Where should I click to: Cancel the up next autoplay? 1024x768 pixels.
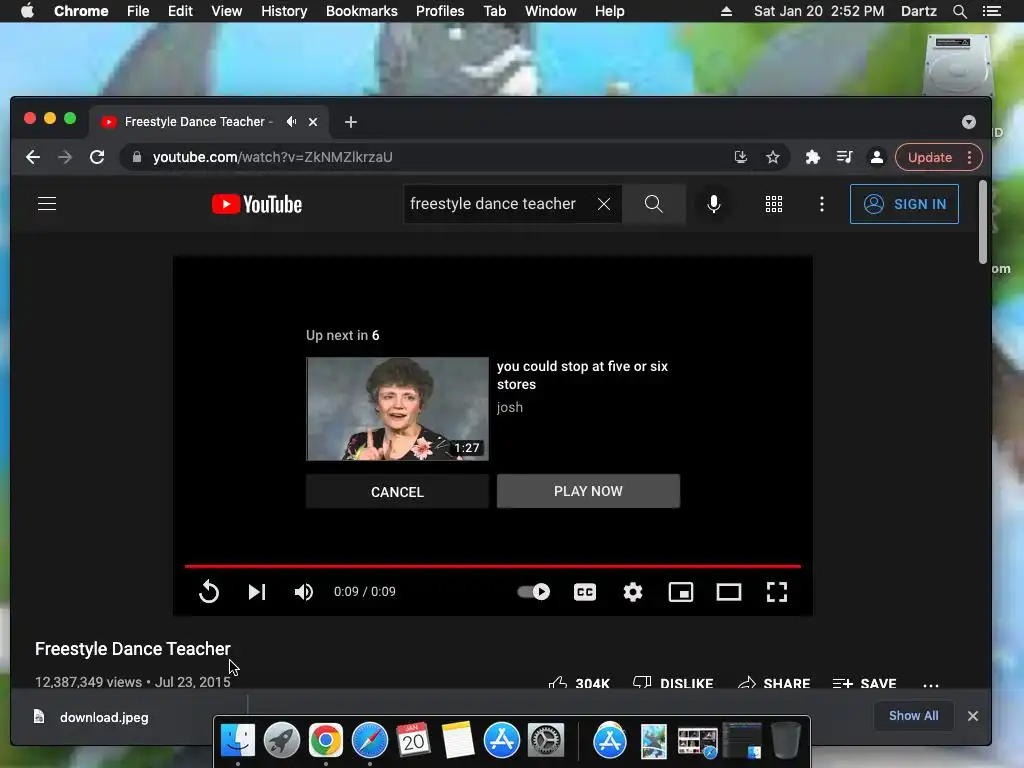point(397,492)
